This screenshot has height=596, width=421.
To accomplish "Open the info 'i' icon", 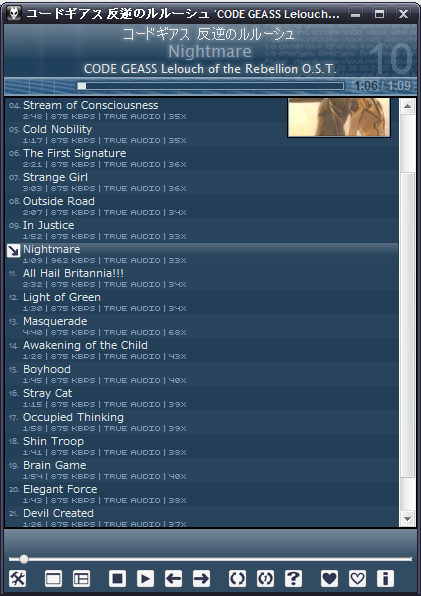I will 385,579.
